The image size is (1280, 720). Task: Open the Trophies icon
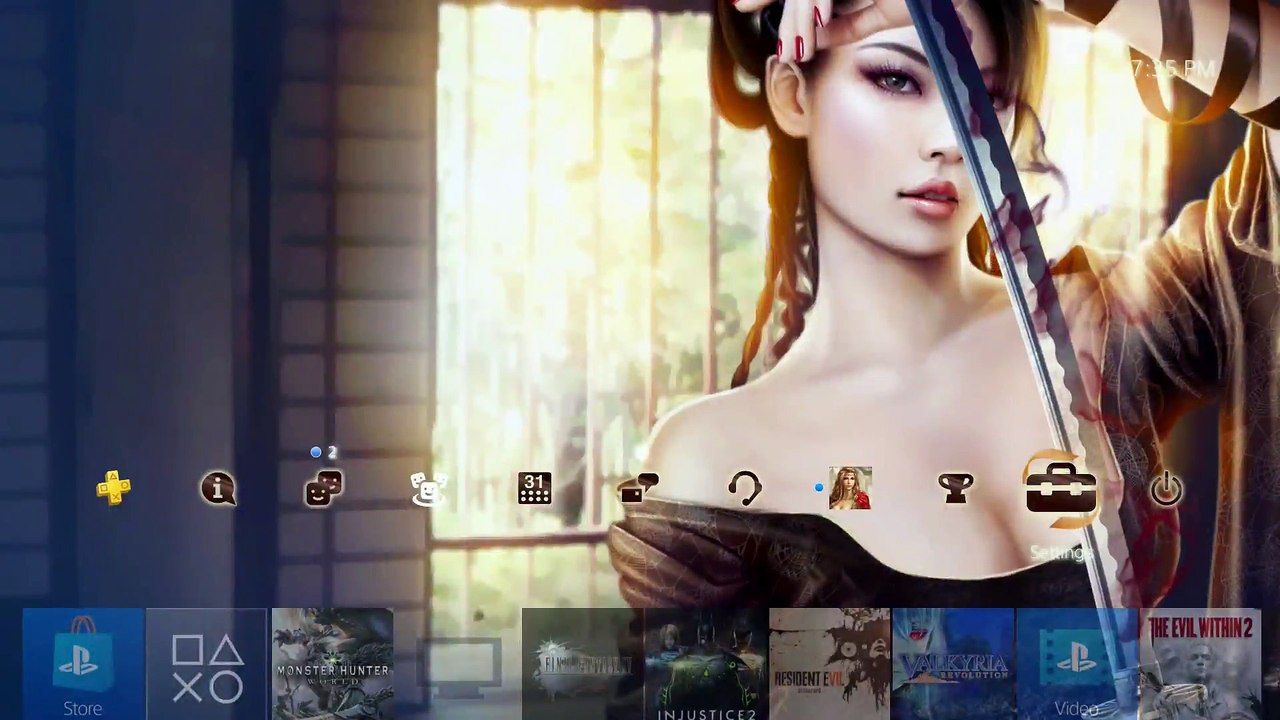tap(955, 488)
